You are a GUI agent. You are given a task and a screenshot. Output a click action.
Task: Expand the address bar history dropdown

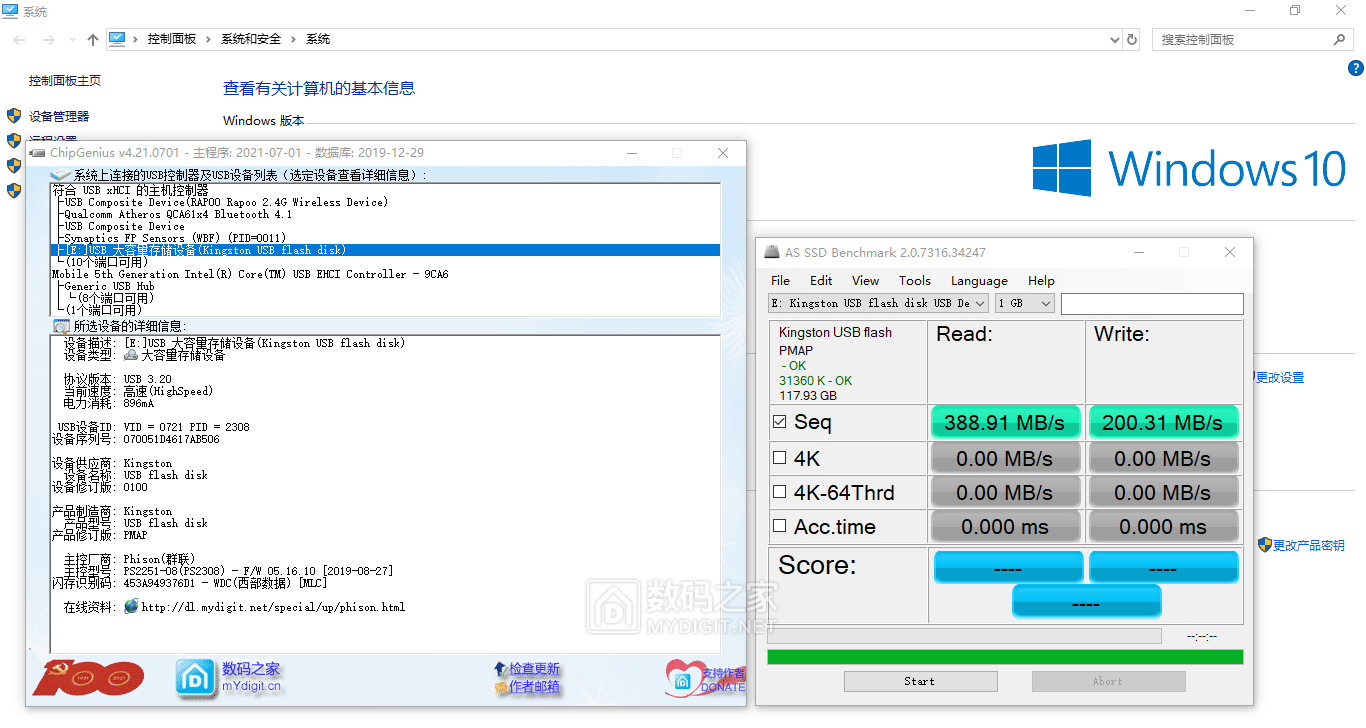(1115, 39)
